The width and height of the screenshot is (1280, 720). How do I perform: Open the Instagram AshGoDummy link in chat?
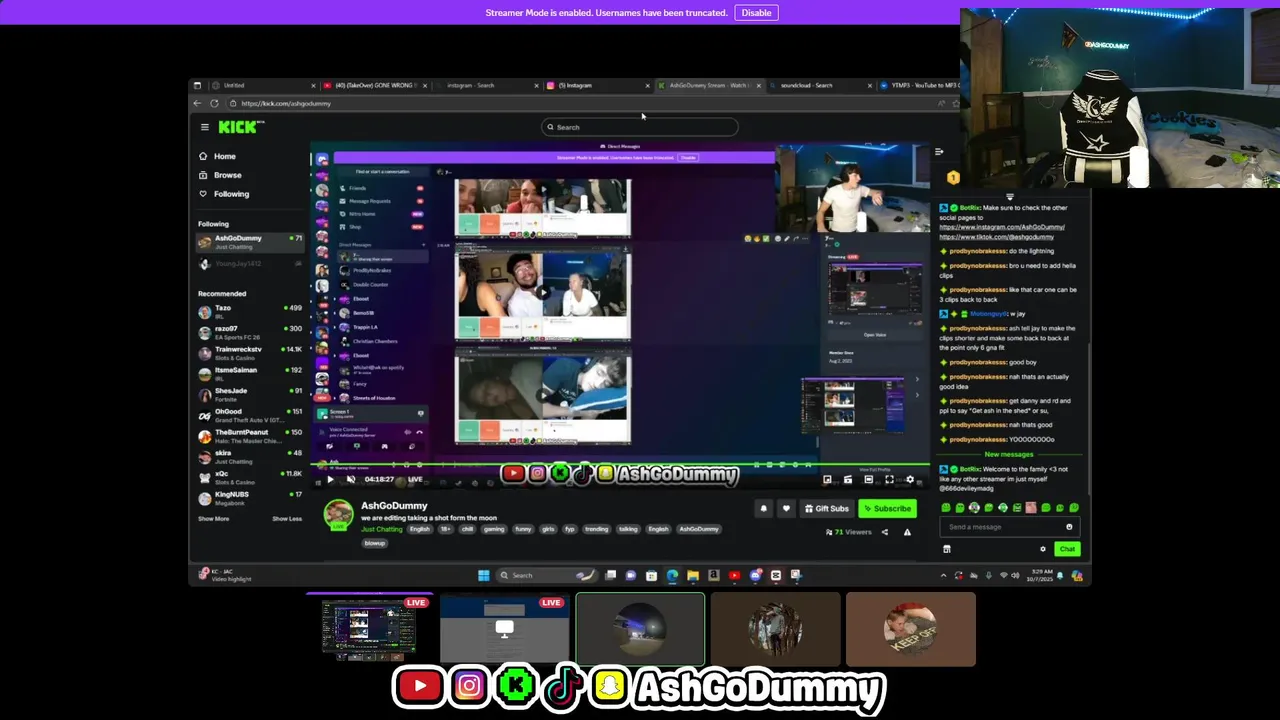(x=1002, y=227)
